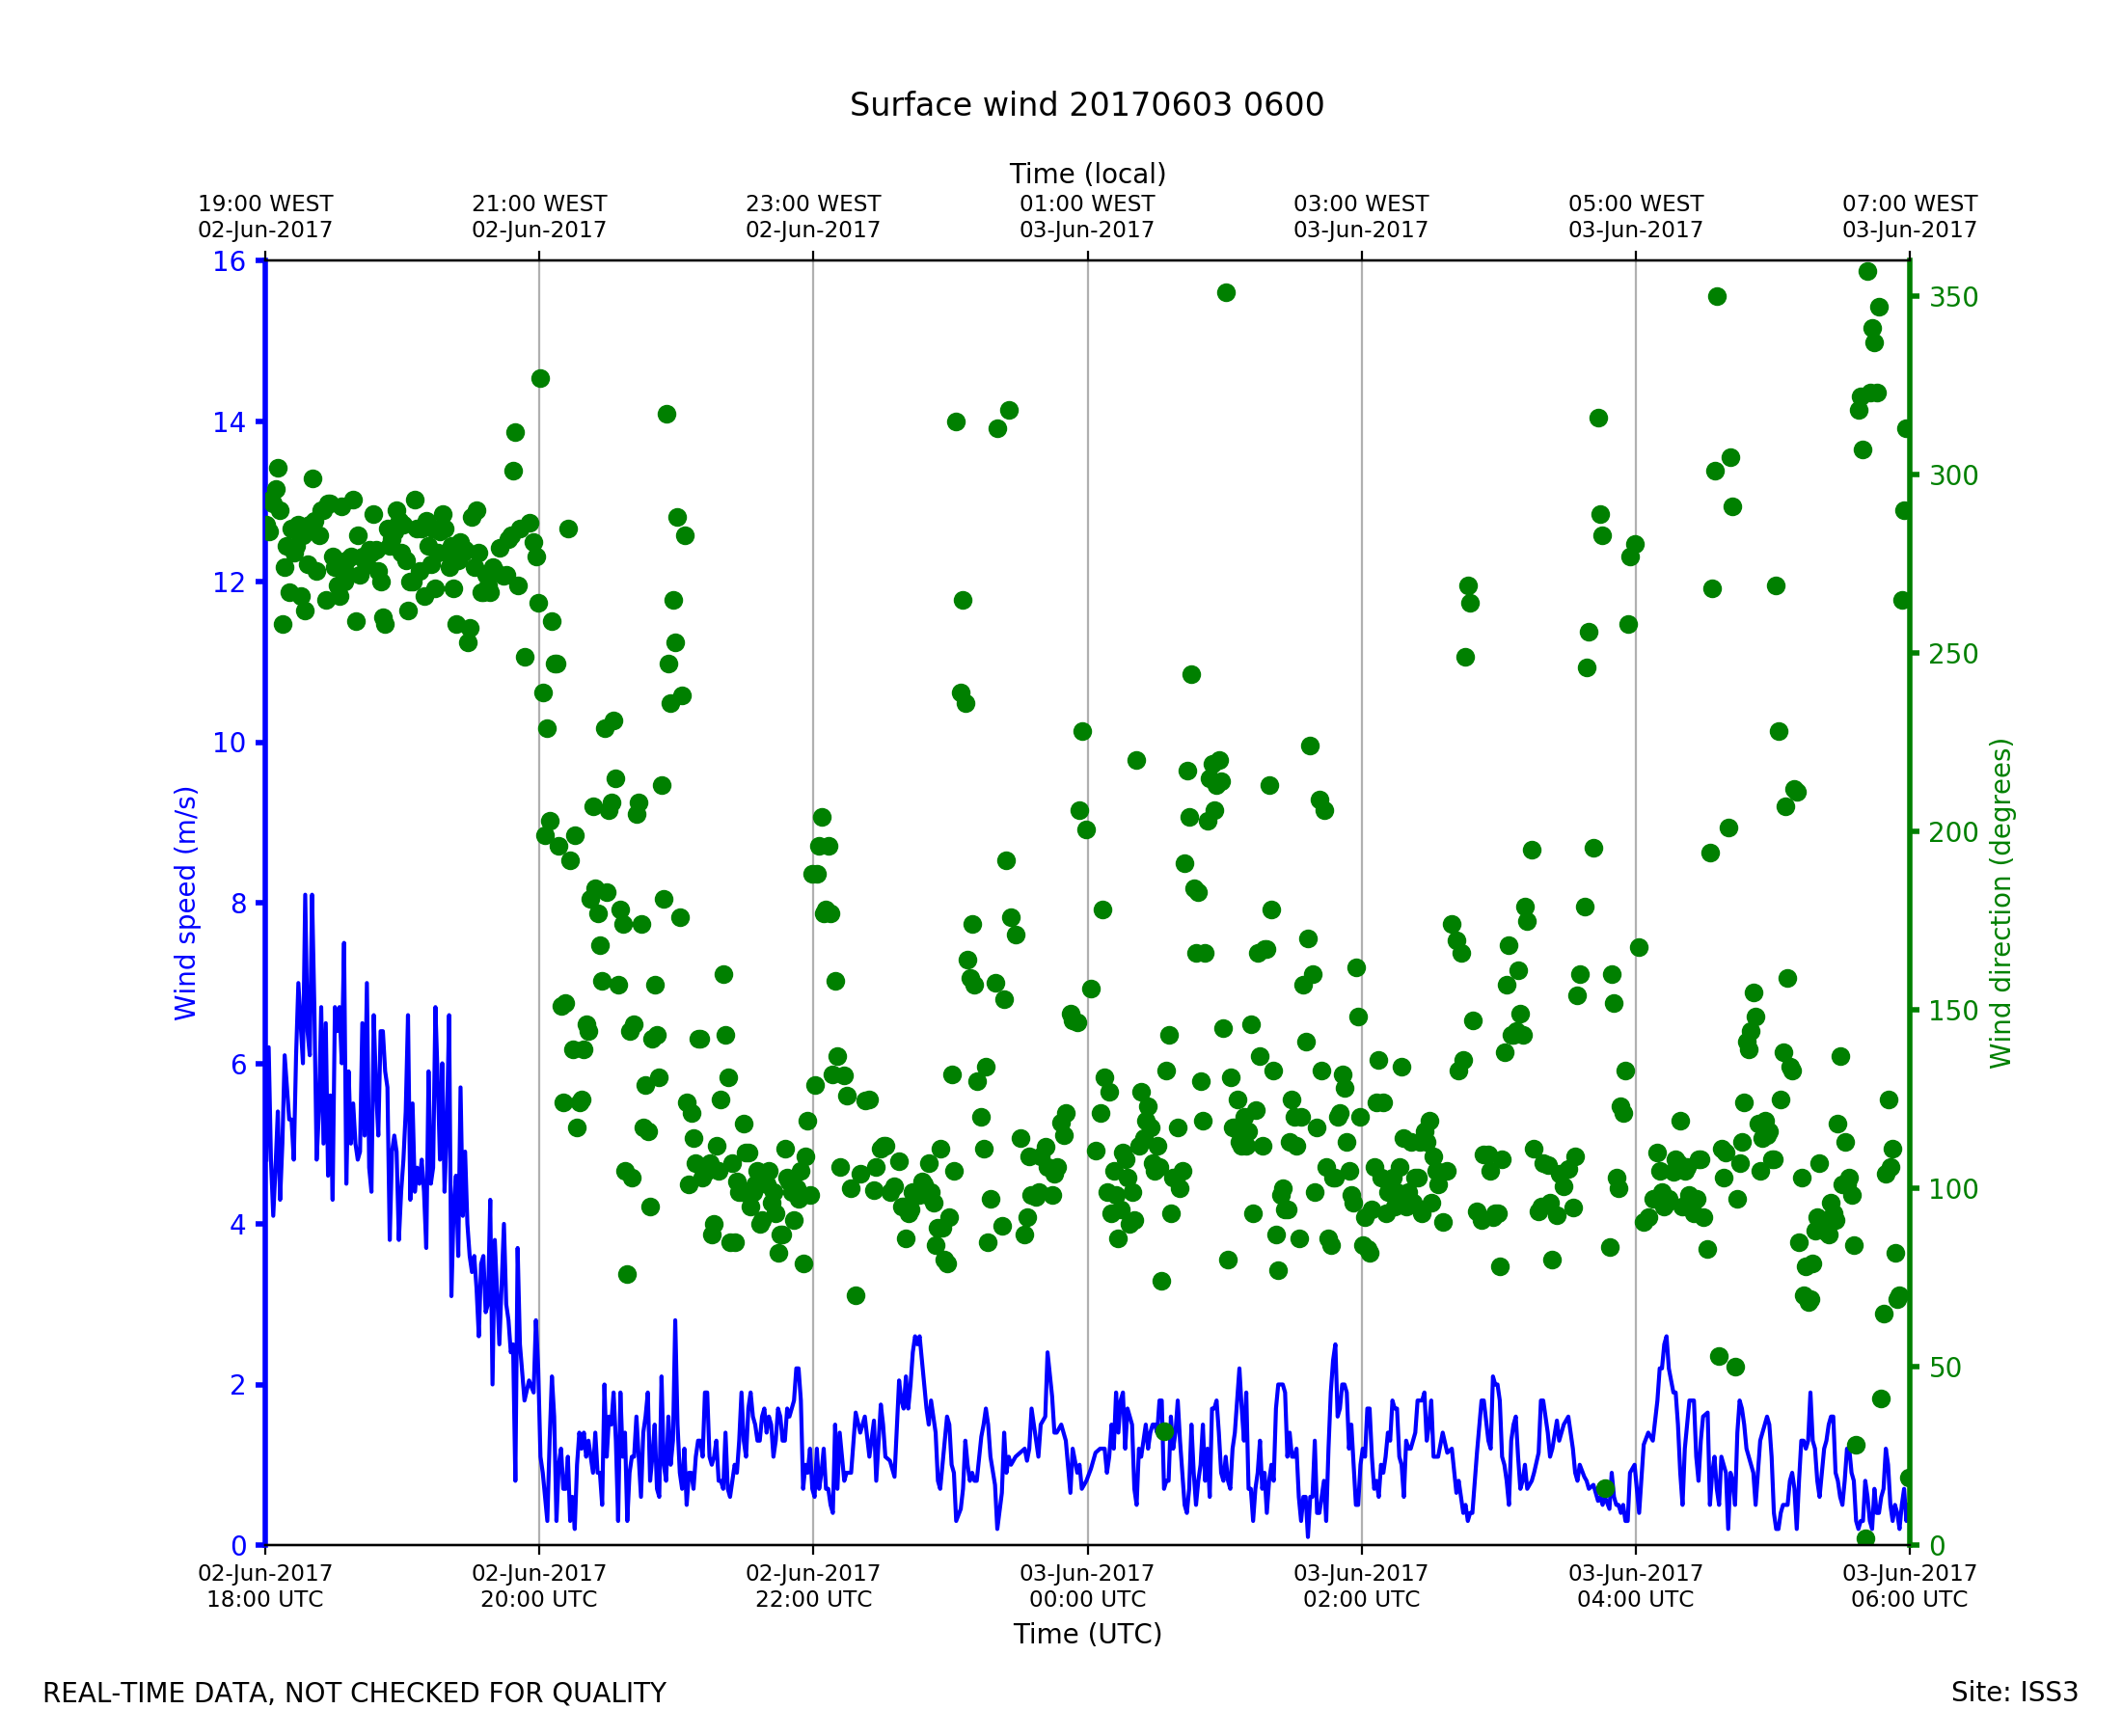Click the 'Time (UTC)' bottom axis label
Viewport: 2122px width, 1736px height.
pos(1087,1634)
